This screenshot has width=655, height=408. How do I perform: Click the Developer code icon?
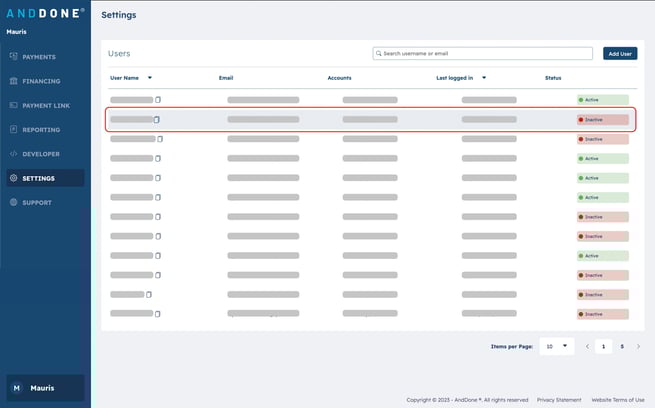[13, 154]
